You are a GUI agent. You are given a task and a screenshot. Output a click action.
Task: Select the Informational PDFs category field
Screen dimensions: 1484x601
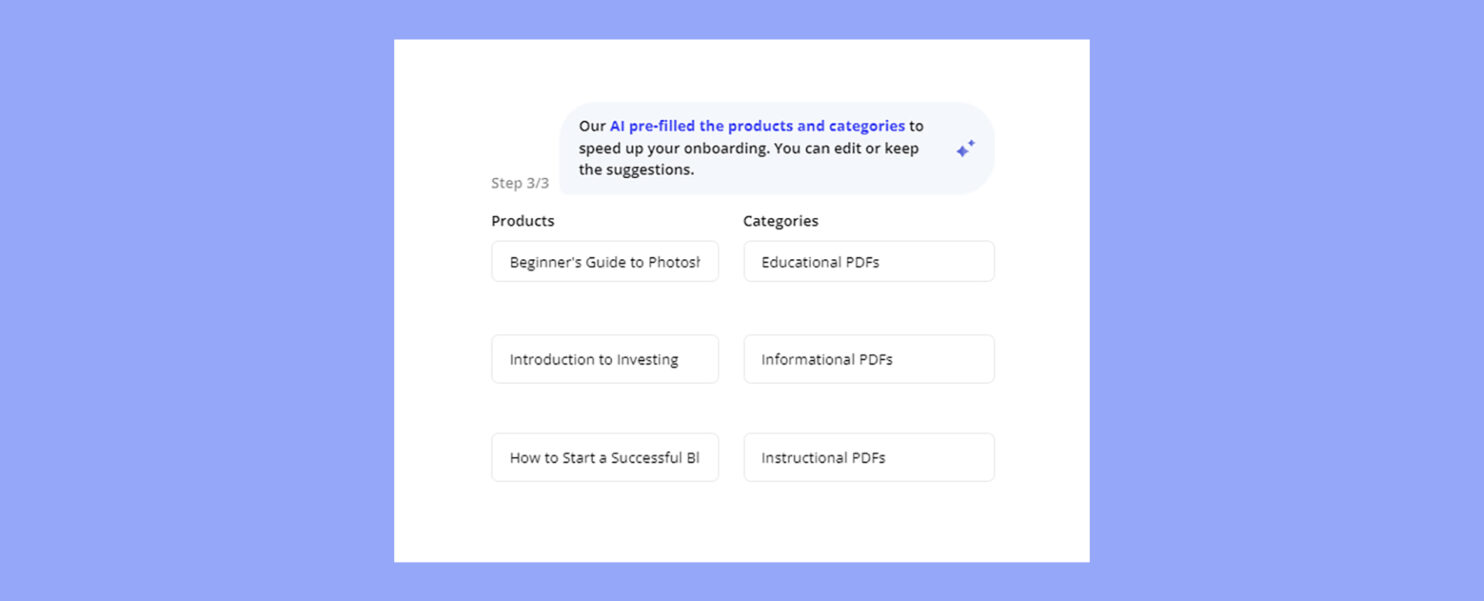pos(869,359)
